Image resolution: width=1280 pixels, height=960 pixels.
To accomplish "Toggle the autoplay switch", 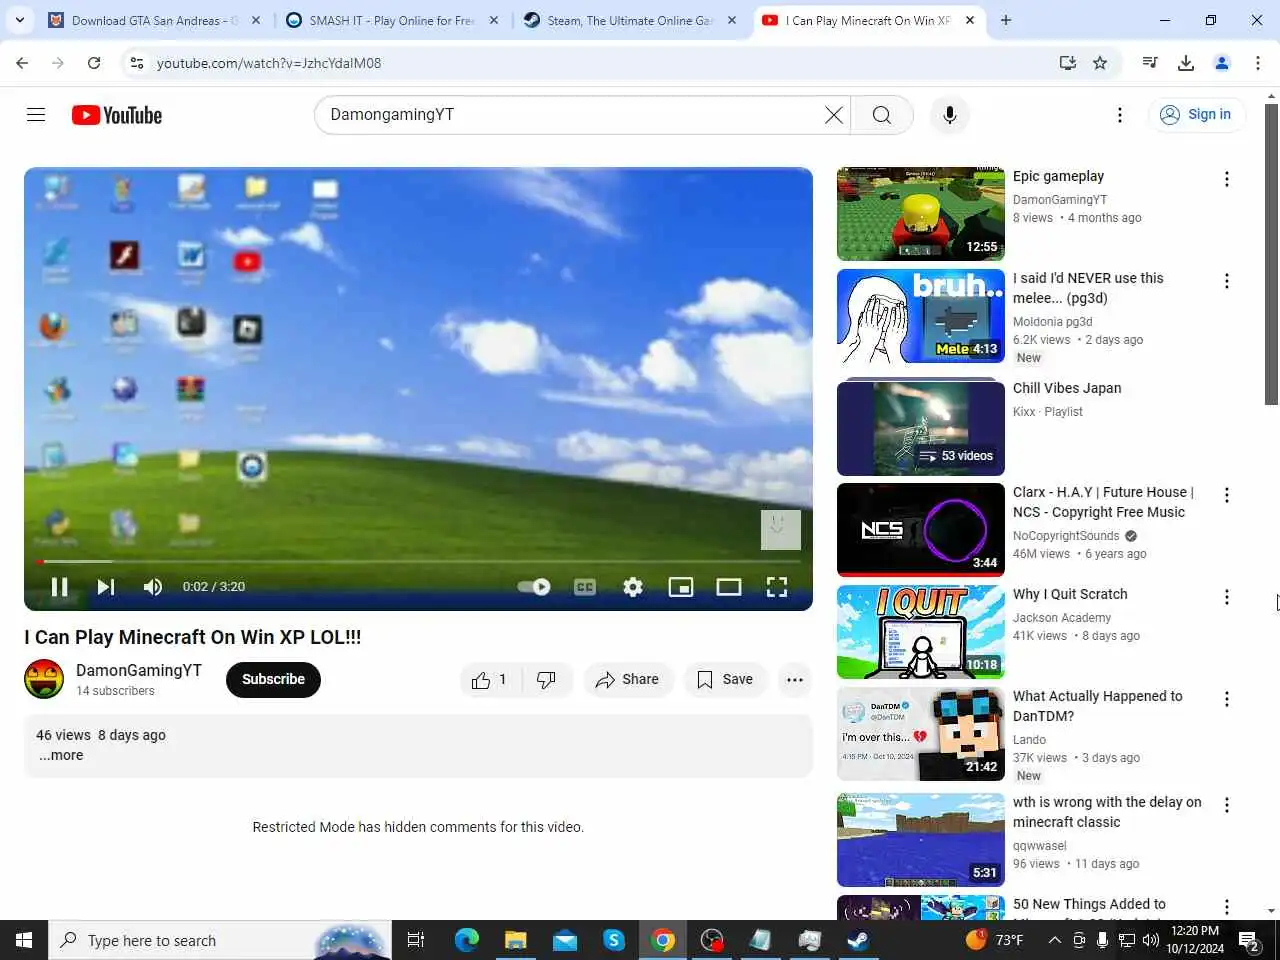I will (534, 587).
